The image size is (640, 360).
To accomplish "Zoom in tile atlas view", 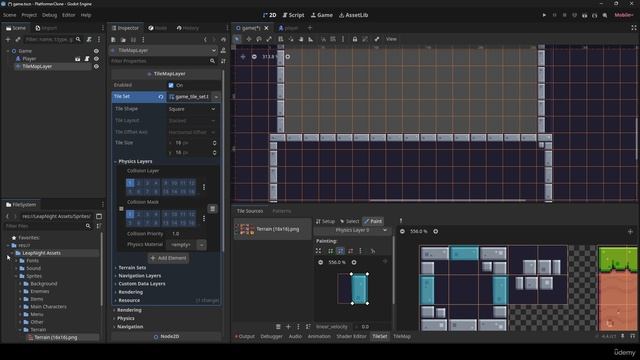I will 436,231.
